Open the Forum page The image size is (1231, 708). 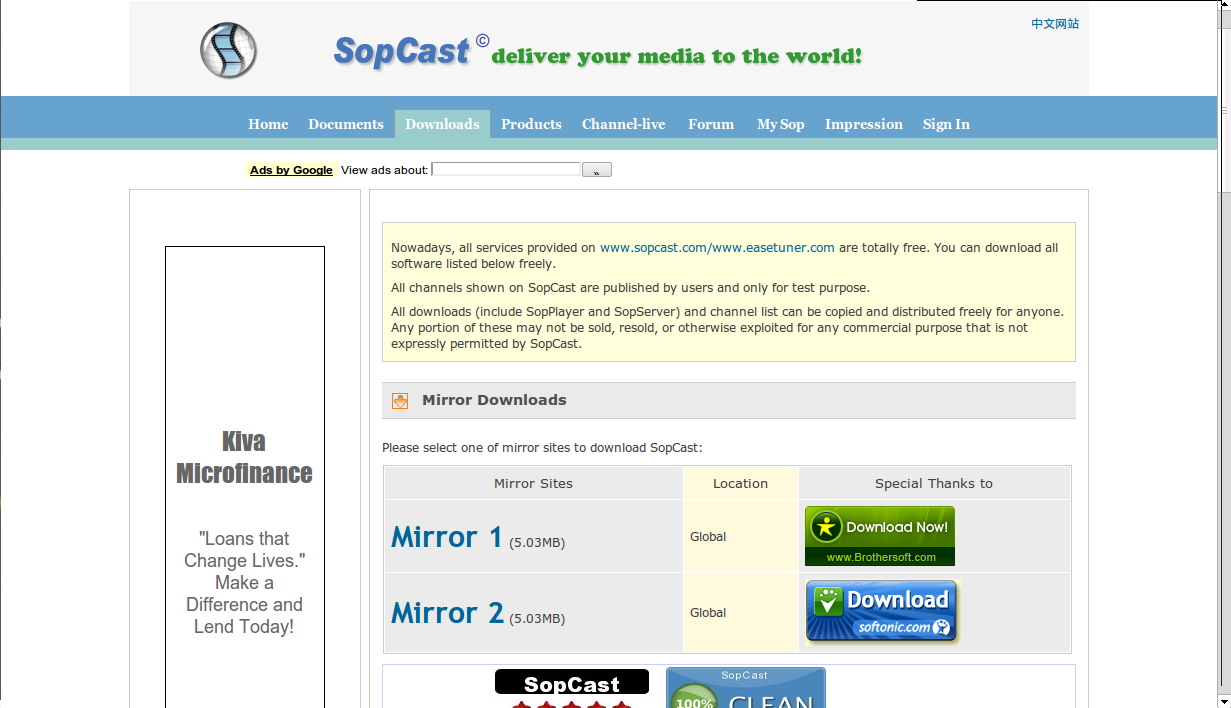(x=711, y=124)
